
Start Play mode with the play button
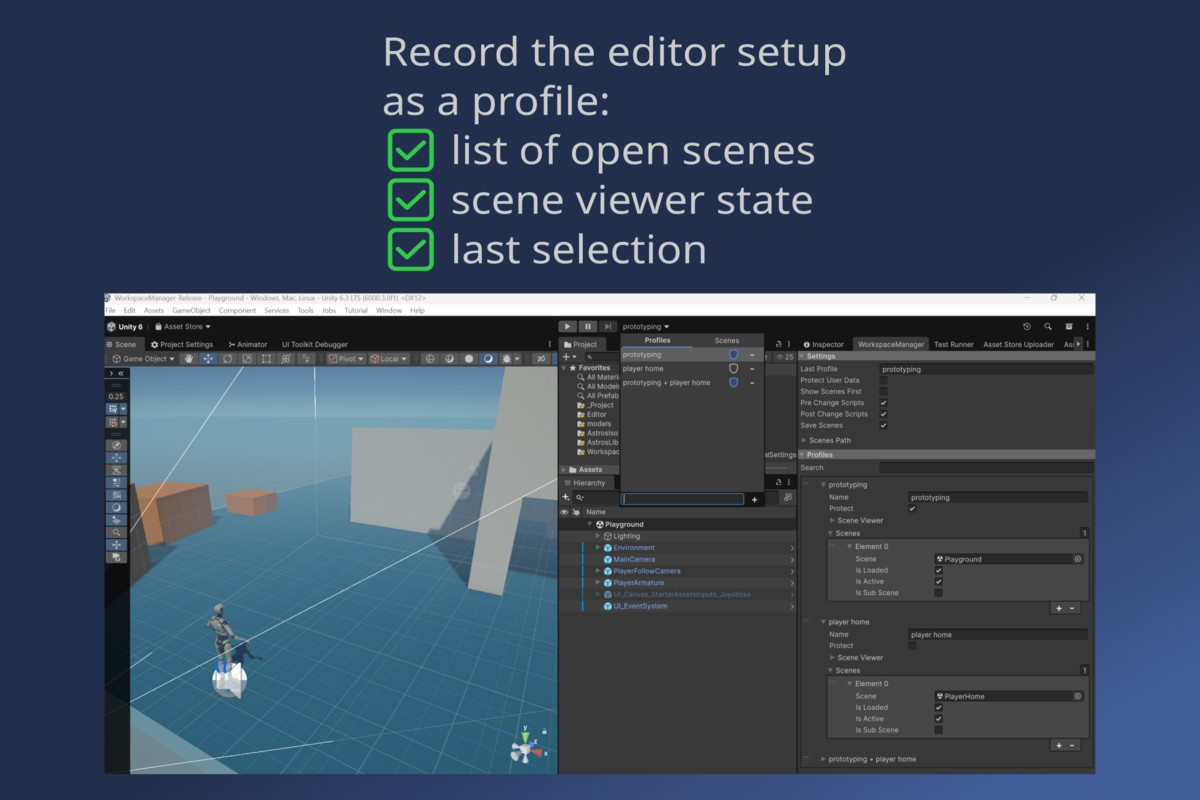(x=567, y=326)
